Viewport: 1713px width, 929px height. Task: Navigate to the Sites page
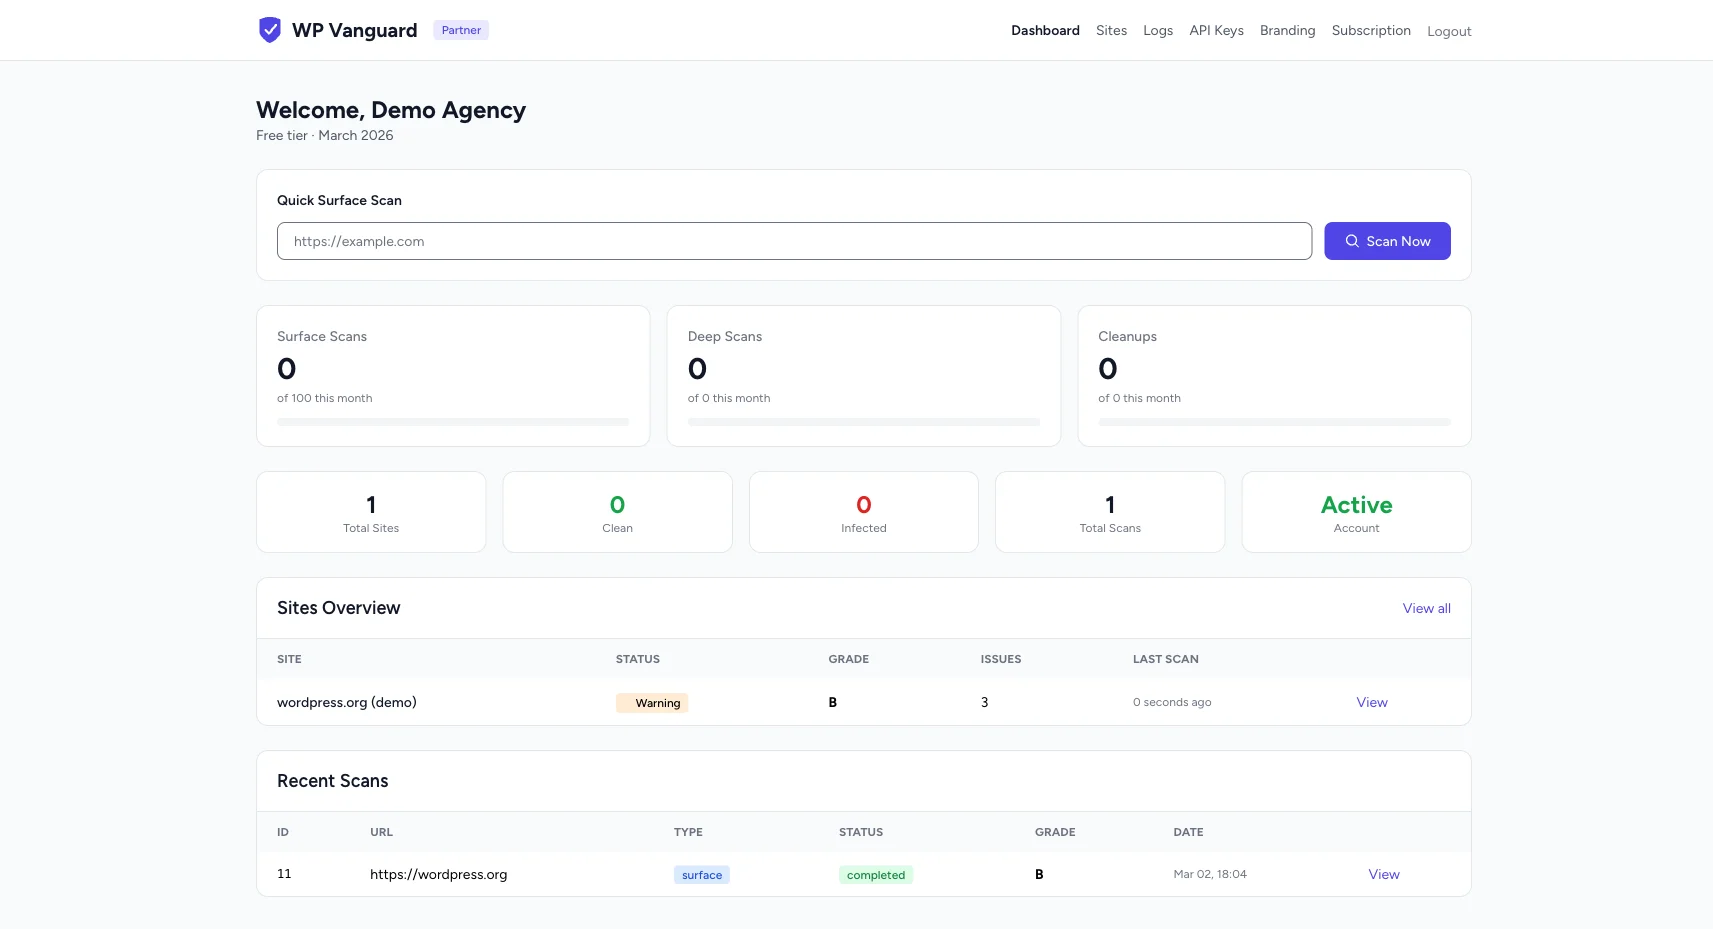pos(1111,30)
